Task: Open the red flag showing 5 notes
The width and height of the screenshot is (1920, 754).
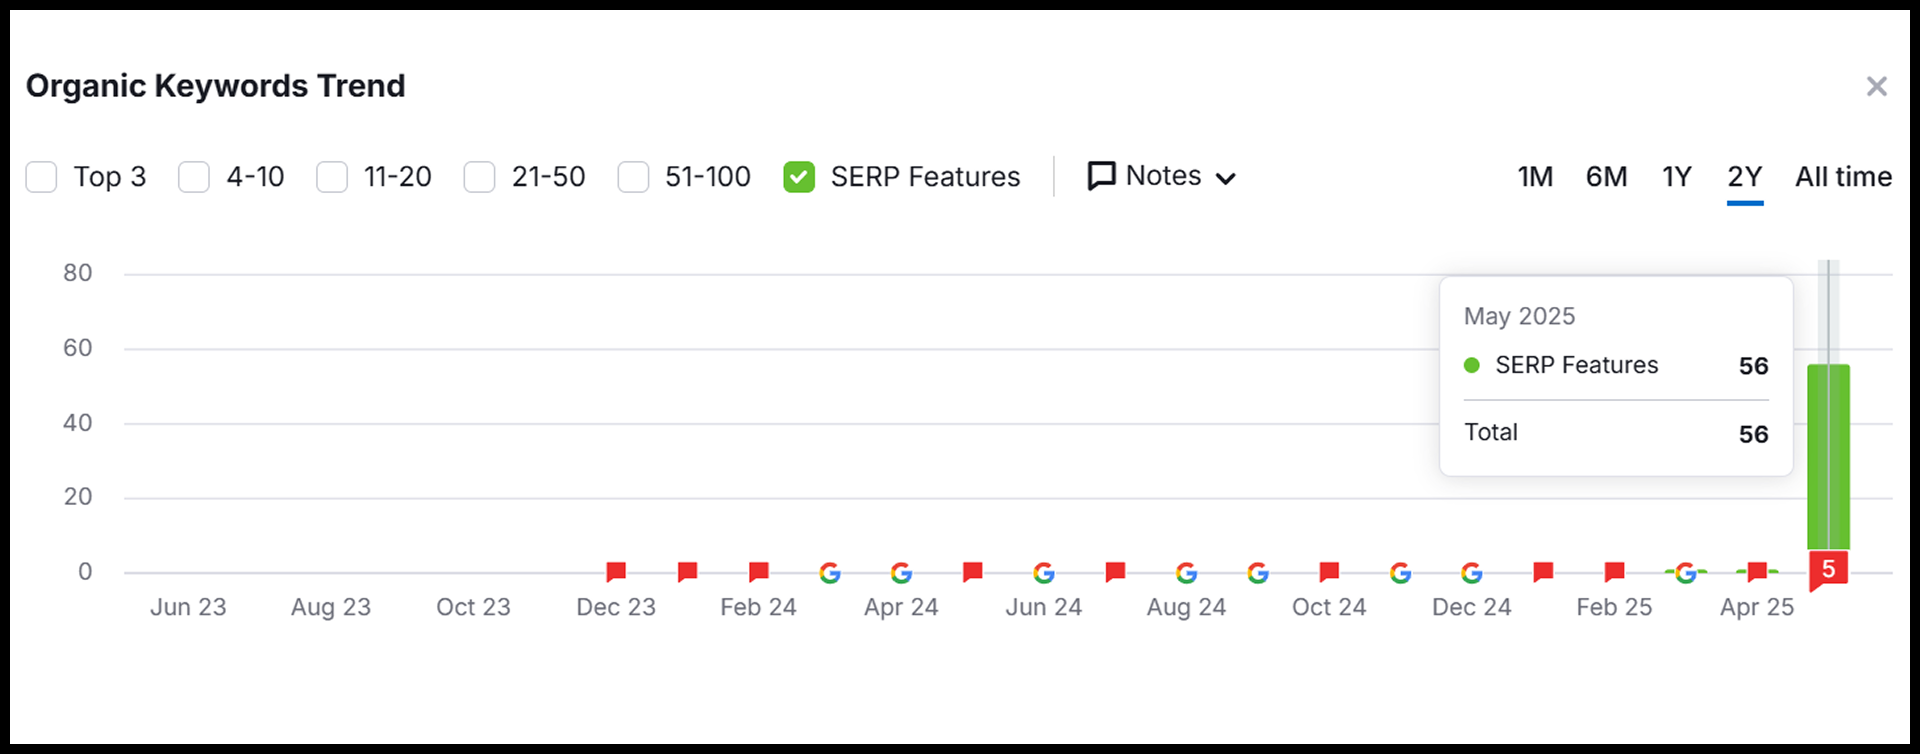Action: click(1828, 570)
